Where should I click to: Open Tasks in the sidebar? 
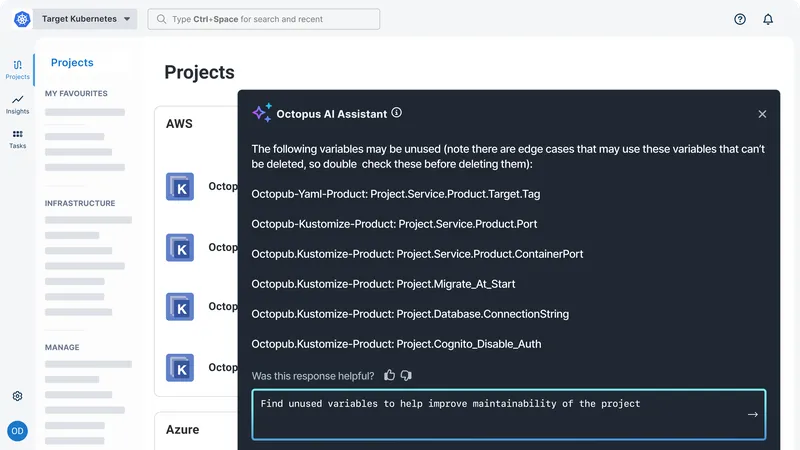(x=18, y=138)
